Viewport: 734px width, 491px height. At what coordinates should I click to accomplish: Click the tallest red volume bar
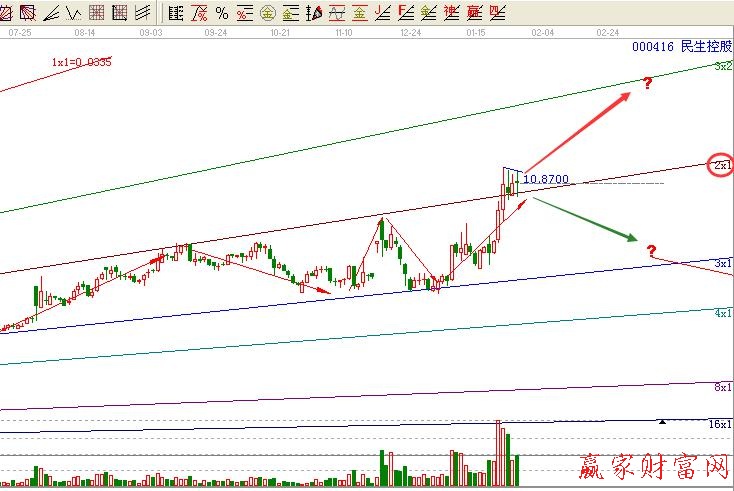pos(498,453)
